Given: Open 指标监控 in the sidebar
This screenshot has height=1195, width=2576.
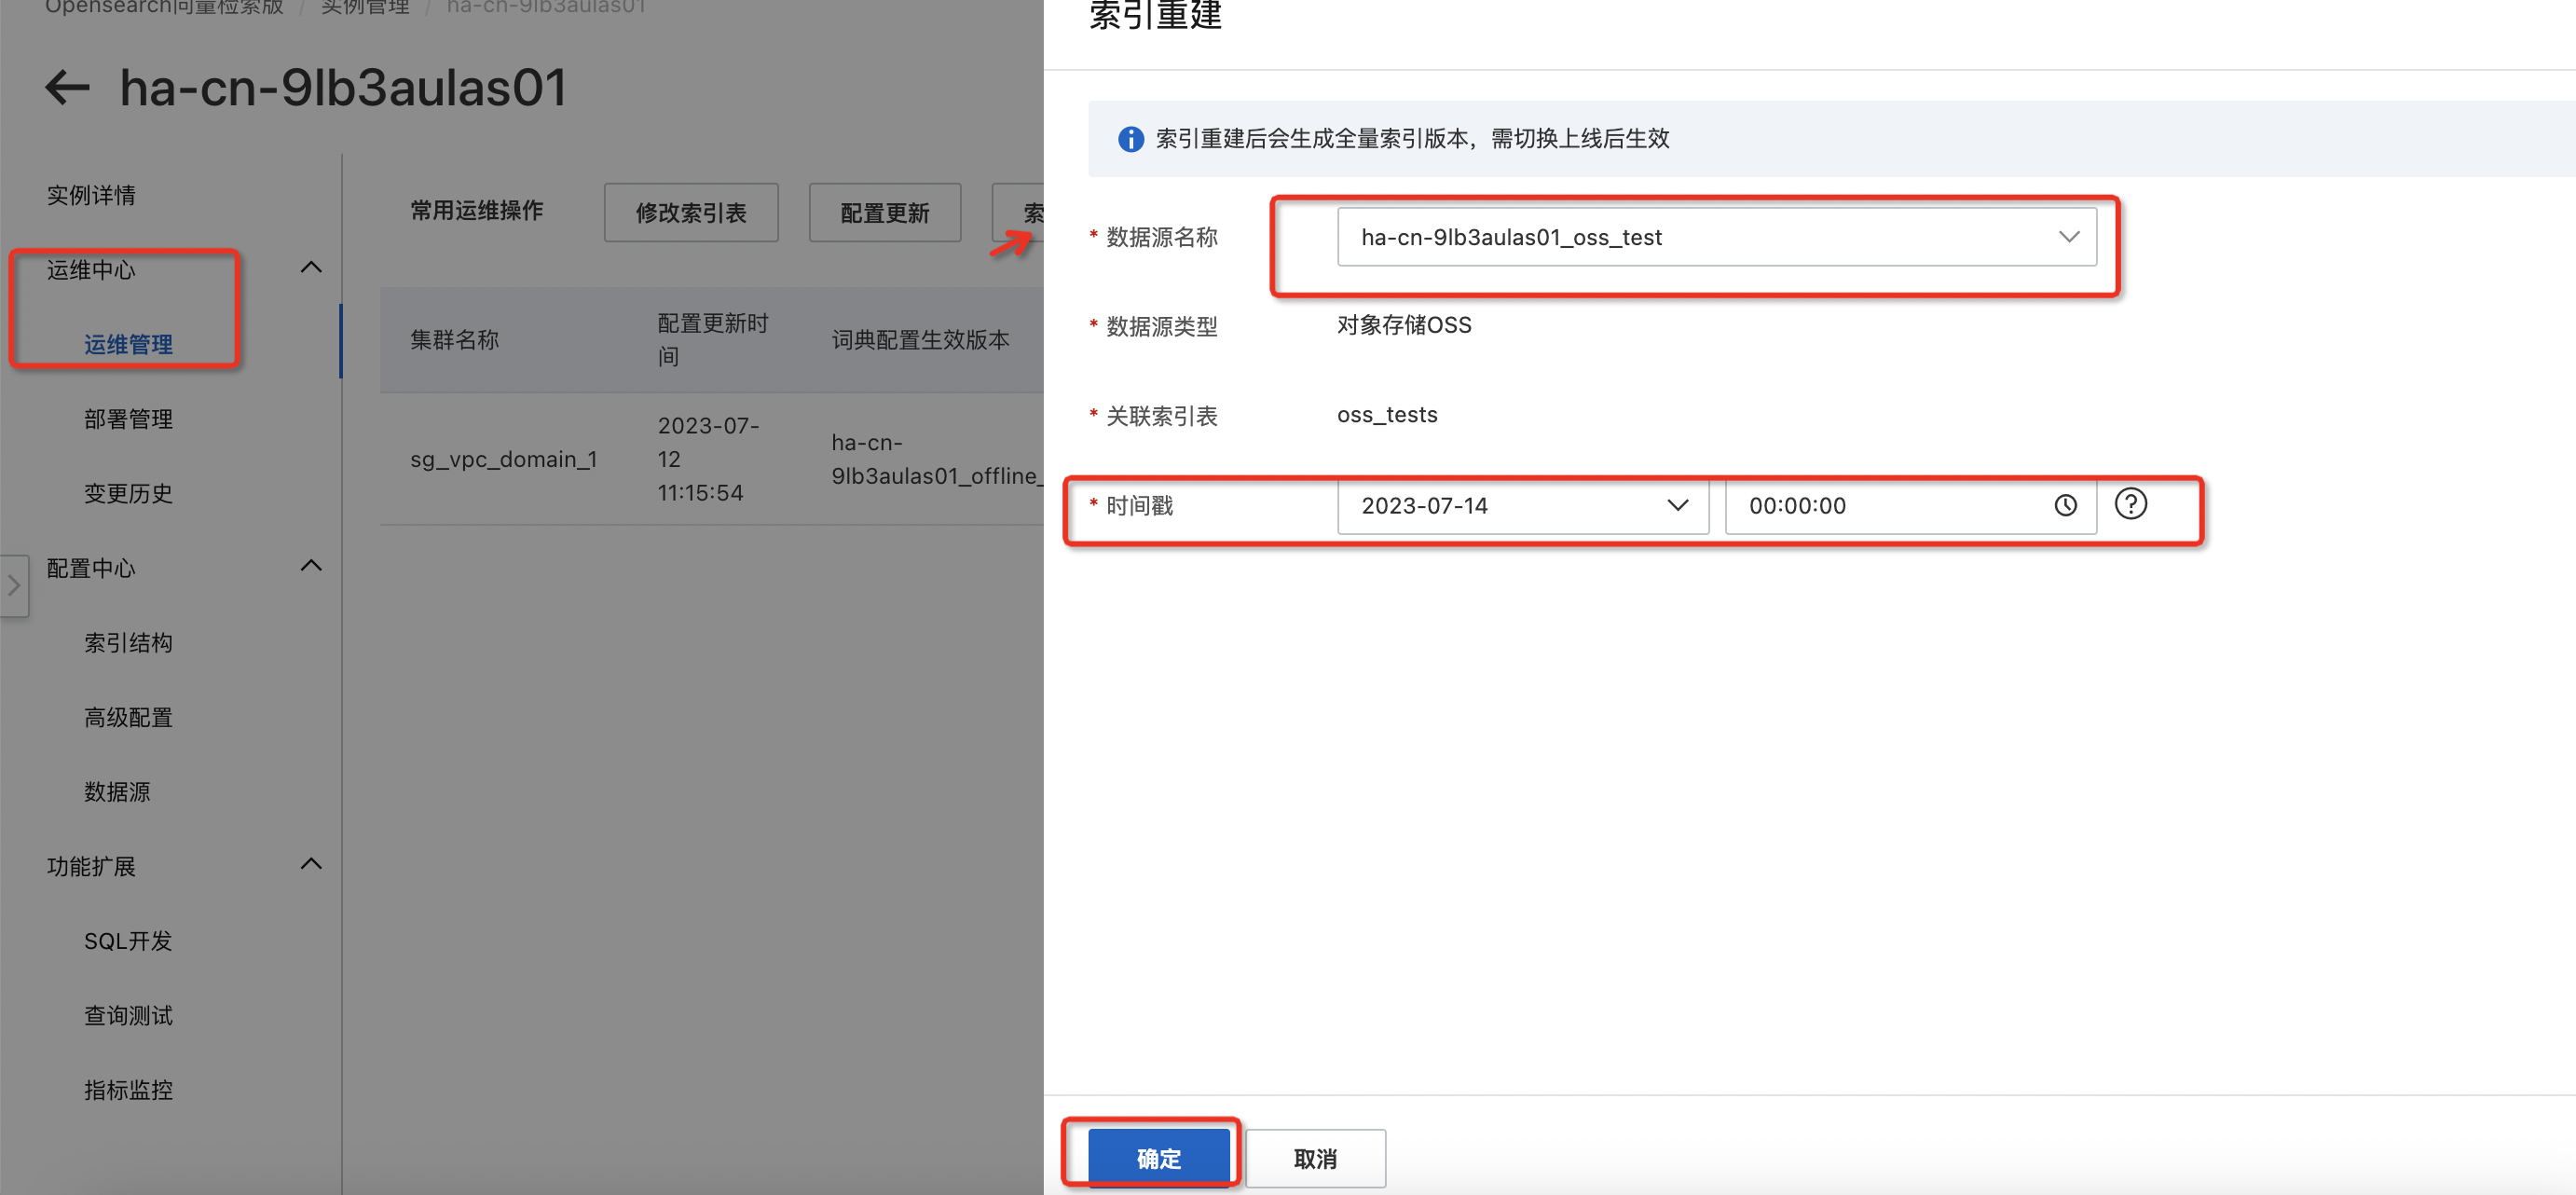Looking at the screenshot, I should [128, 1090].
